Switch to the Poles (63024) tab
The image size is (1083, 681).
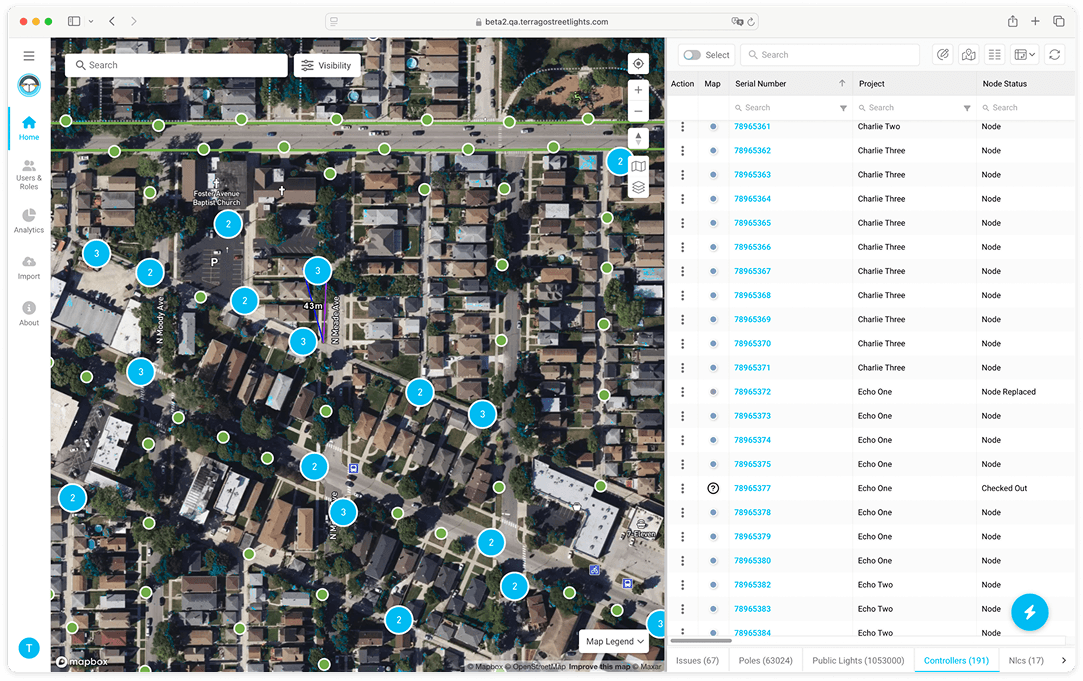point(765,660)
